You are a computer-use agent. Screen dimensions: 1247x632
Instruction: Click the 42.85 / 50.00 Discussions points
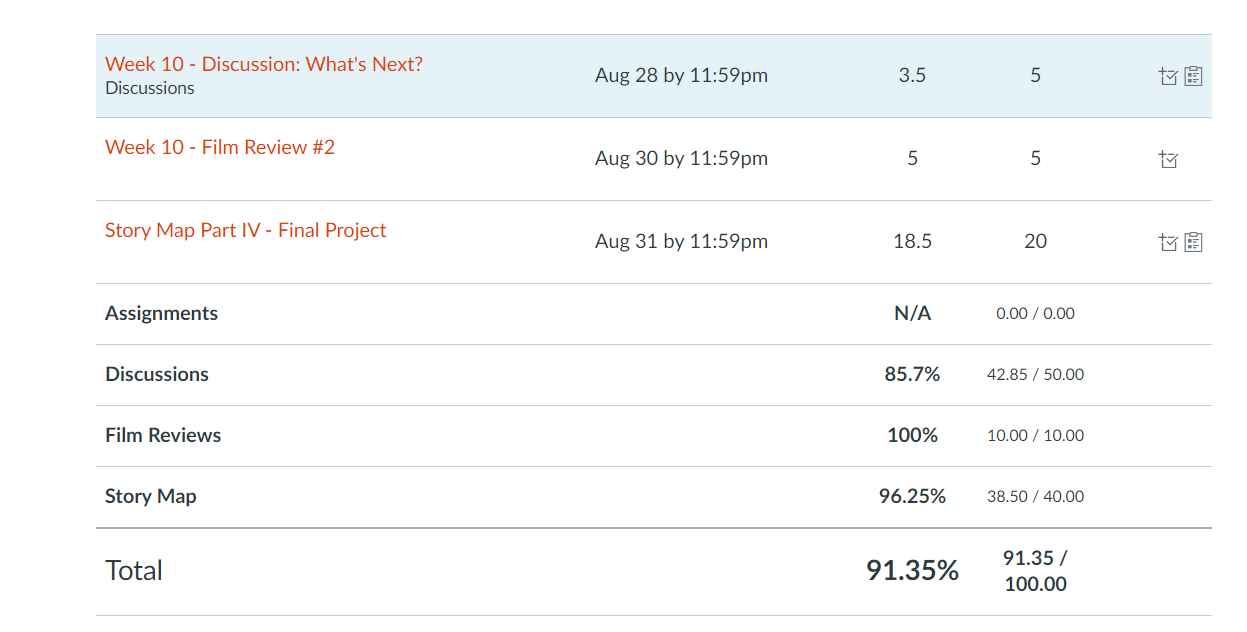point(1035,375)
